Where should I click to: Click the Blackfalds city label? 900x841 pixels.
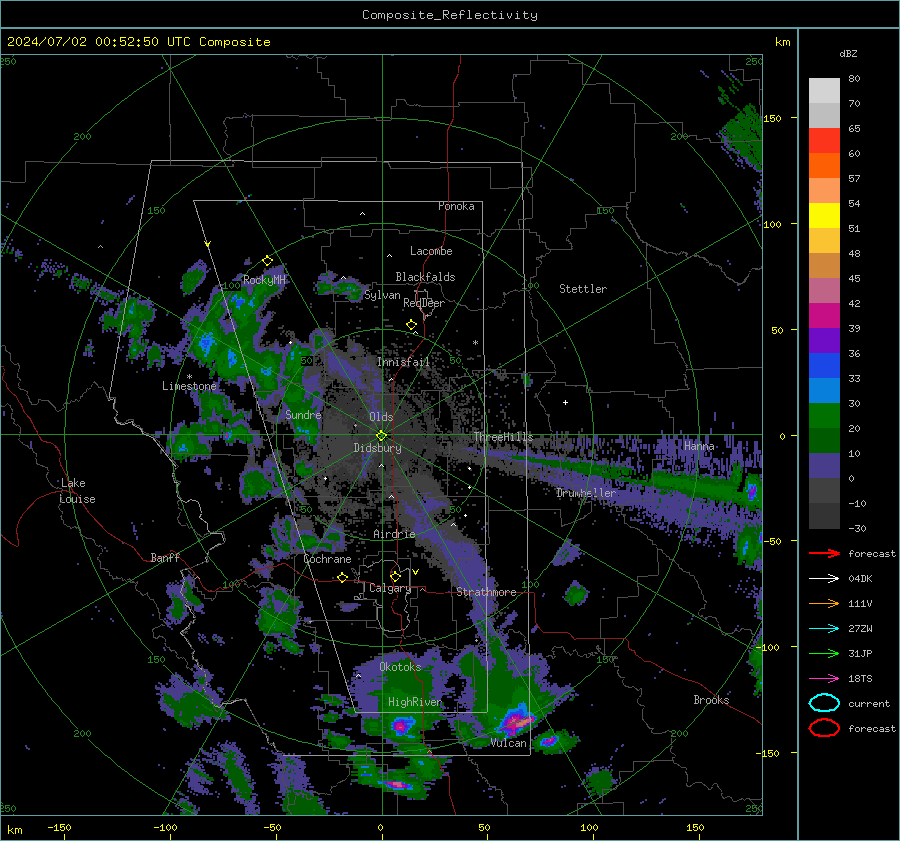tap(425, 277)
